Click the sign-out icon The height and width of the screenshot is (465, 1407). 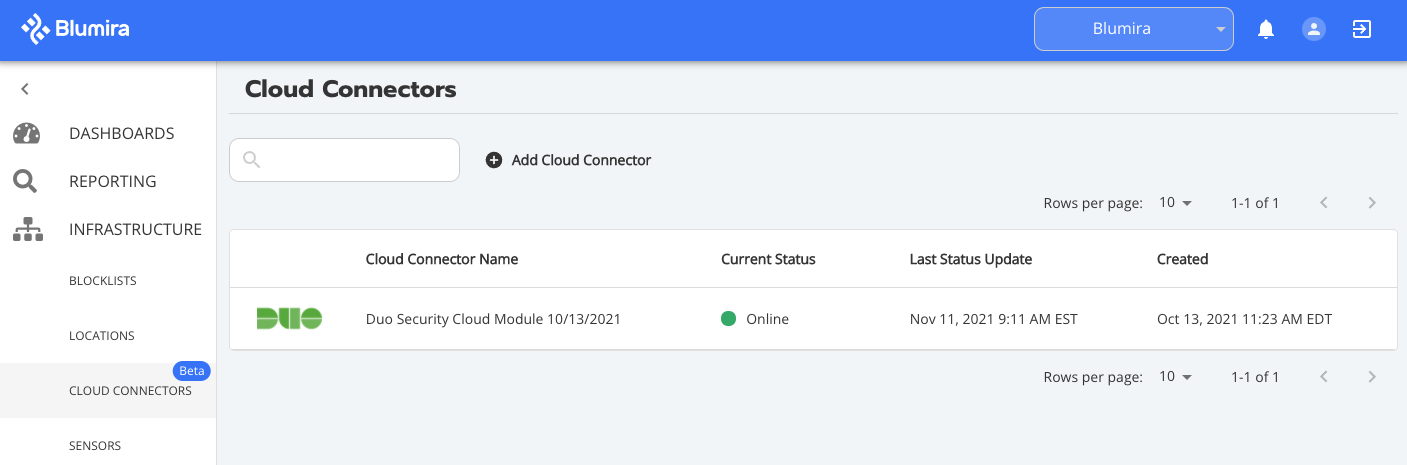coord(1362,29)
